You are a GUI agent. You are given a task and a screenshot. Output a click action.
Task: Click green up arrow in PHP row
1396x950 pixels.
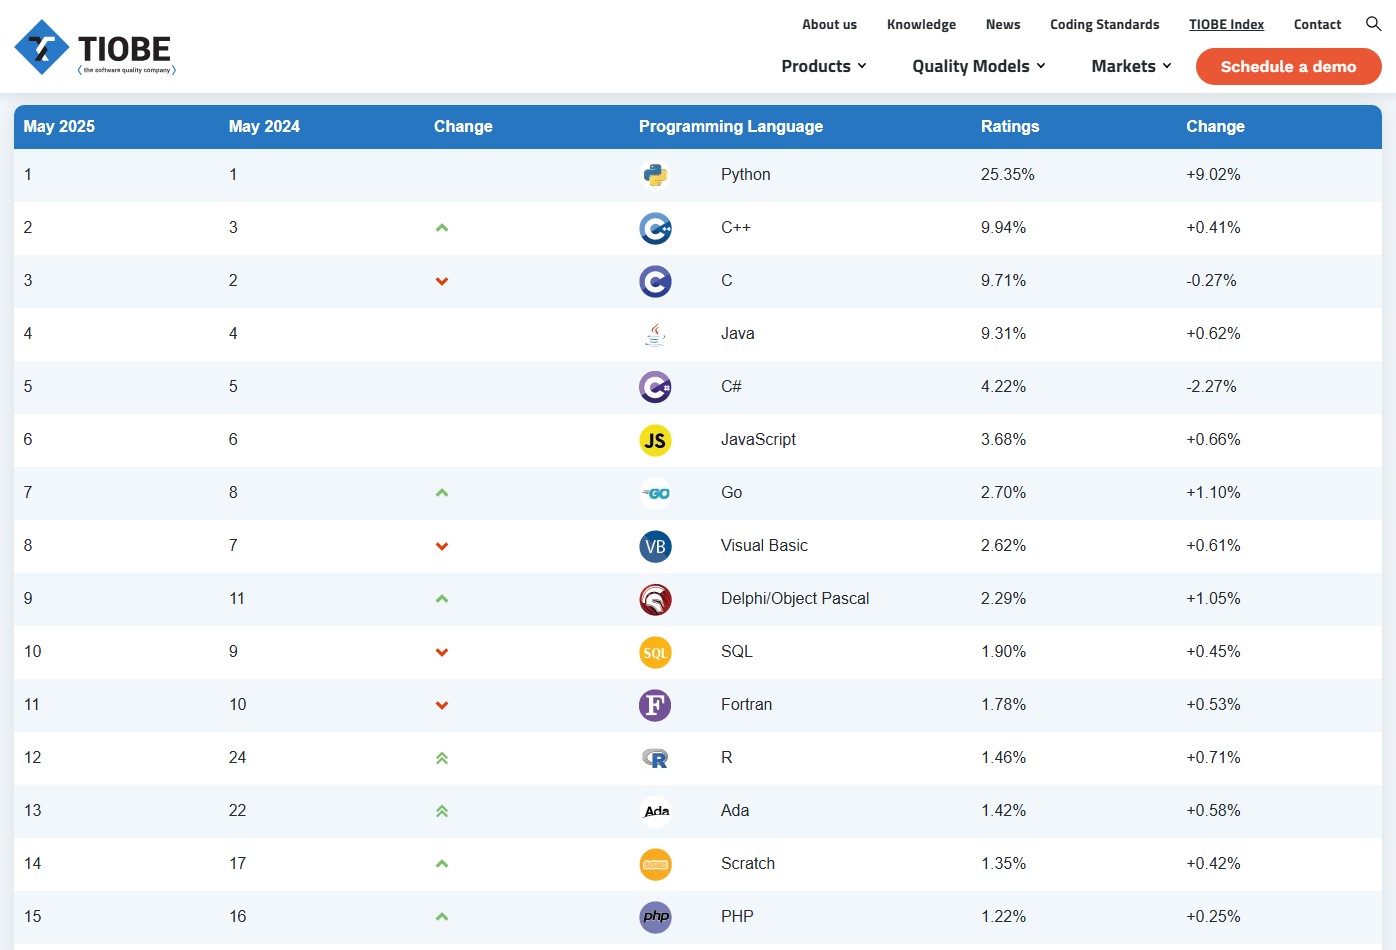(x=442, y=917)
